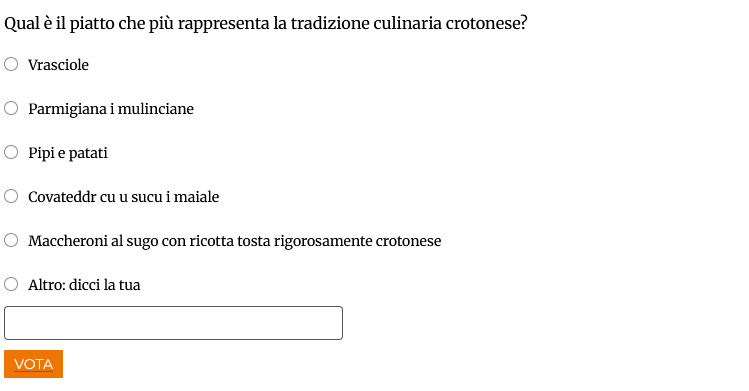Click the poll question heading text
Image resolution: width=749 pixels, height=391 pixels.
[x=266, y=23]
